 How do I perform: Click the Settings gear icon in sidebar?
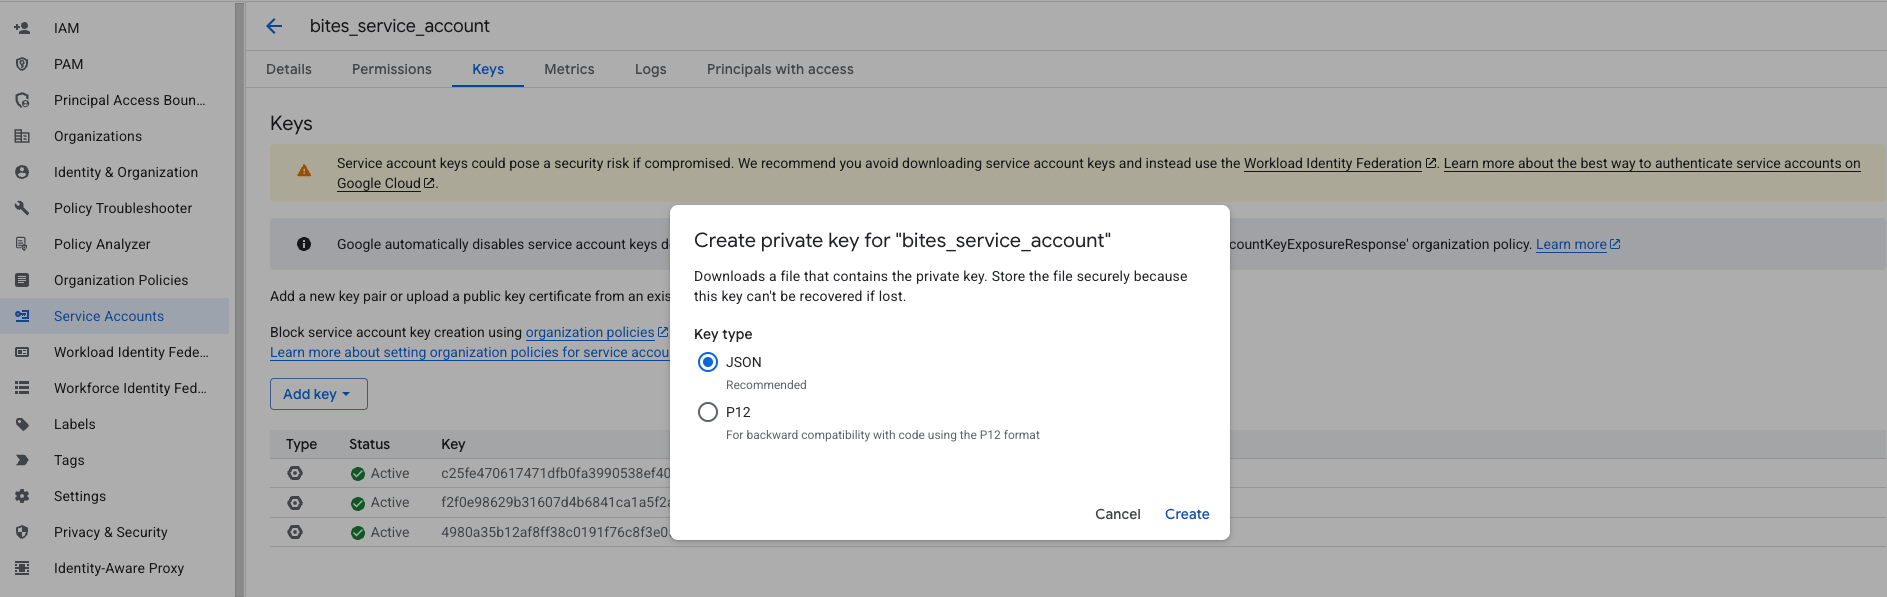pos(22,496)
